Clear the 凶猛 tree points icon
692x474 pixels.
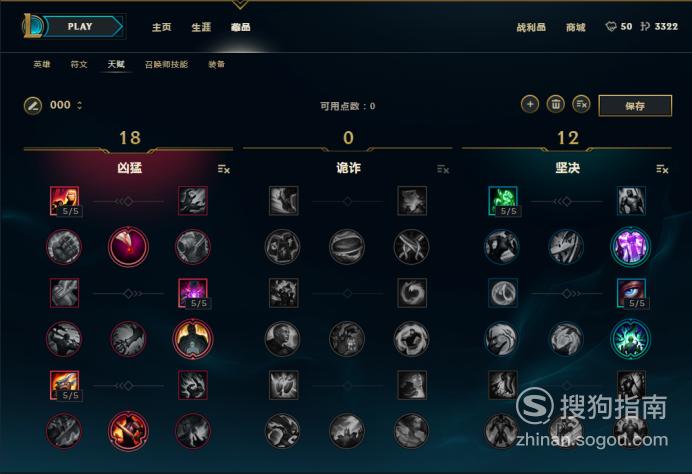(223, 169)
